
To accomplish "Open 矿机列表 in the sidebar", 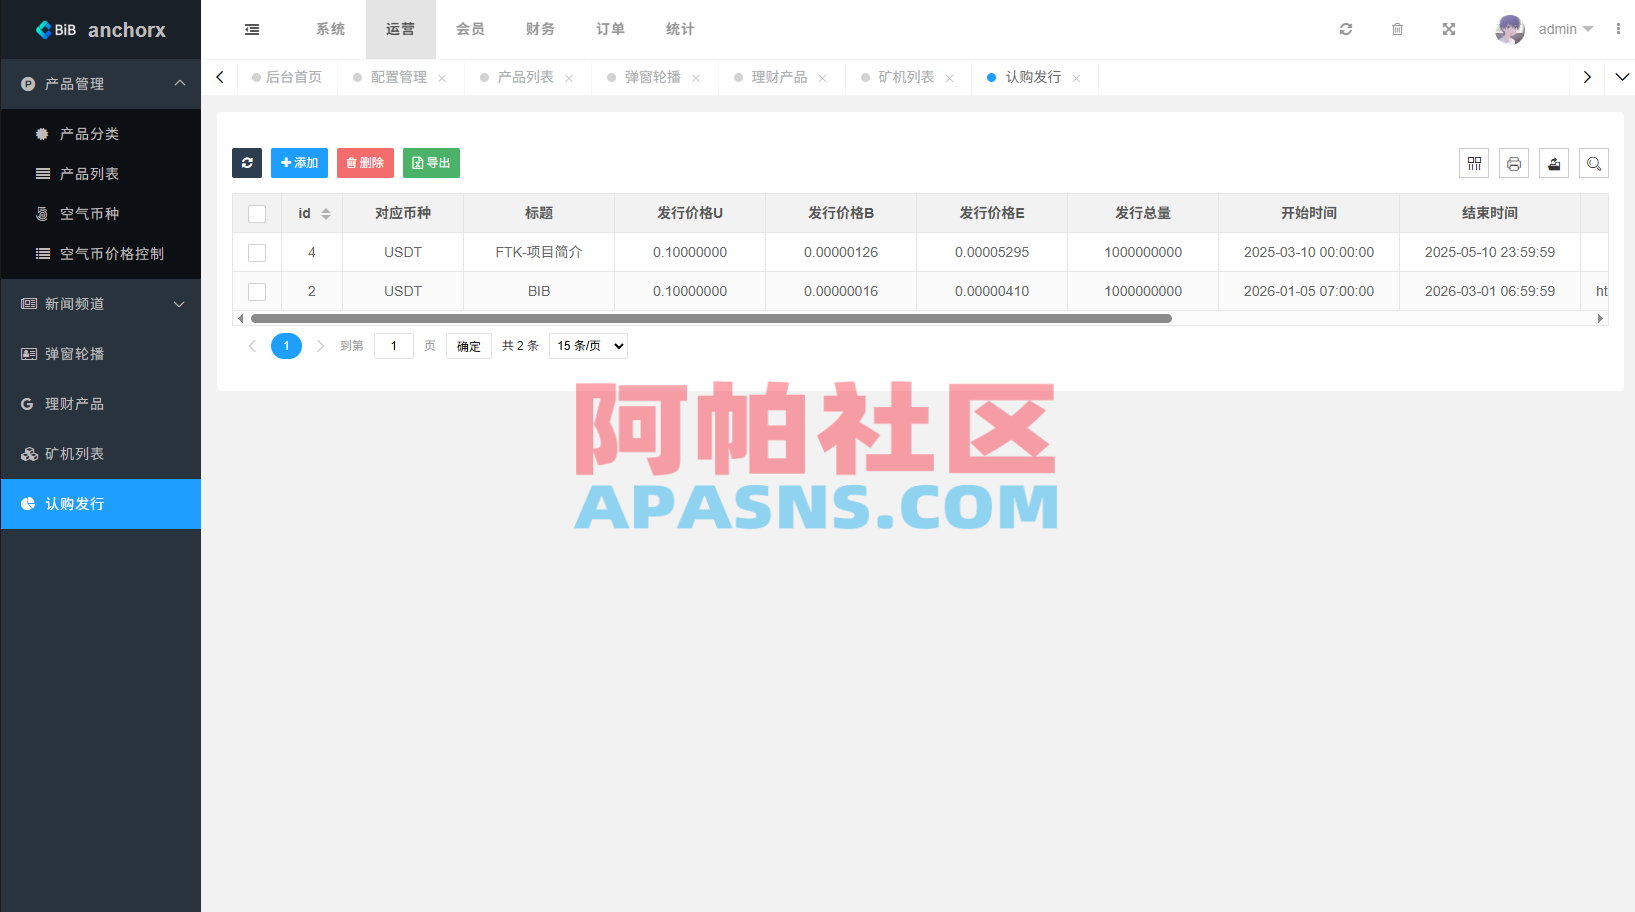I will pos(100,454).
